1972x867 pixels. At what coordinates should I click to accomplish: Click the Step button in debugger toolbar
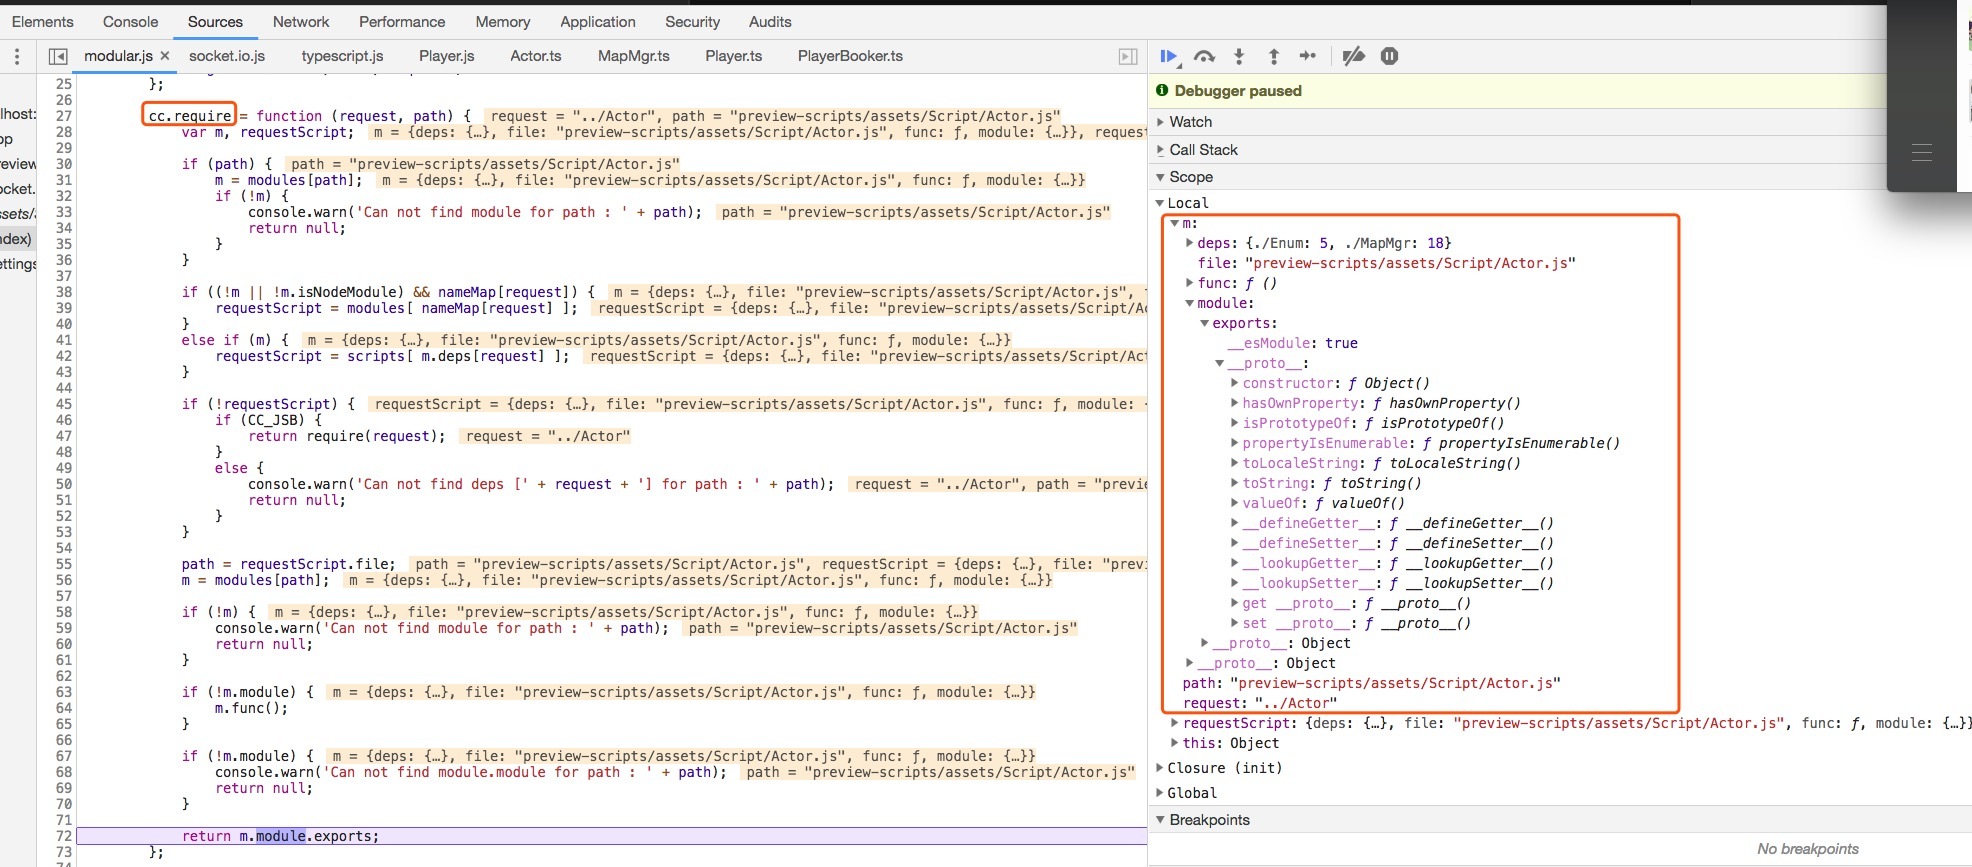(1308, 57)
